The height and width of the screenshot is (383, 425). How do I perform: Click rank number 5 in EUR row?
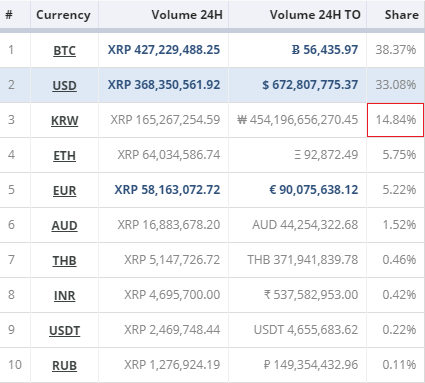pos(11,190)
